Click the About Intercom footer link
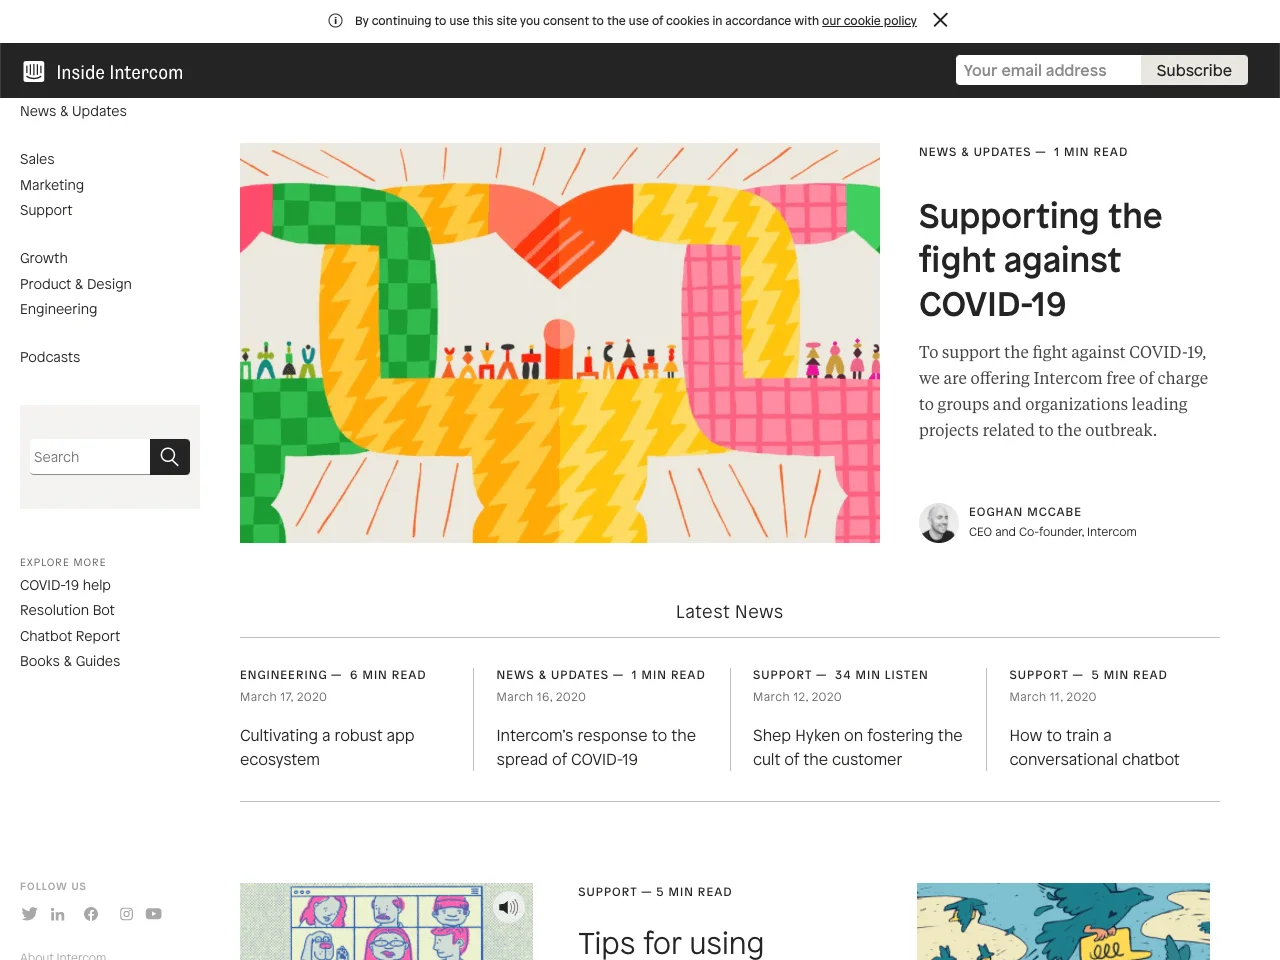This screenshot has width=1280, height=960. (x=63, y=955)
